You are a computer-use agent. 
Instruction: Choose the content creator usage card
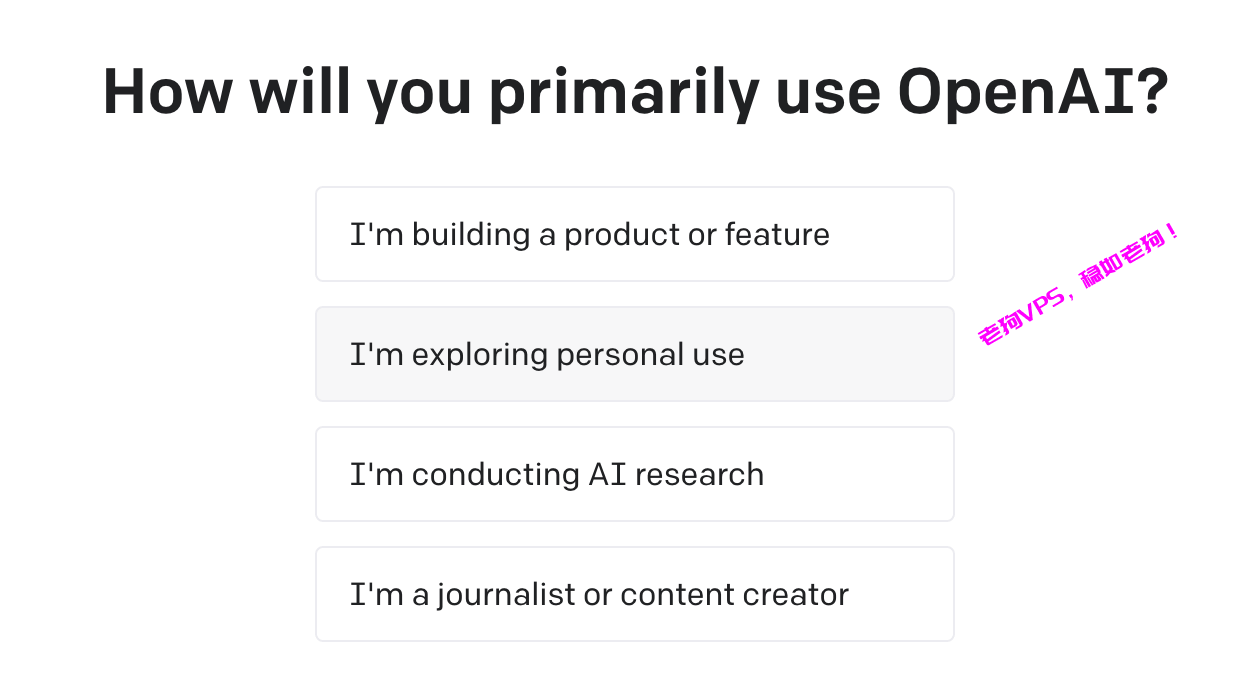(634, 594)
